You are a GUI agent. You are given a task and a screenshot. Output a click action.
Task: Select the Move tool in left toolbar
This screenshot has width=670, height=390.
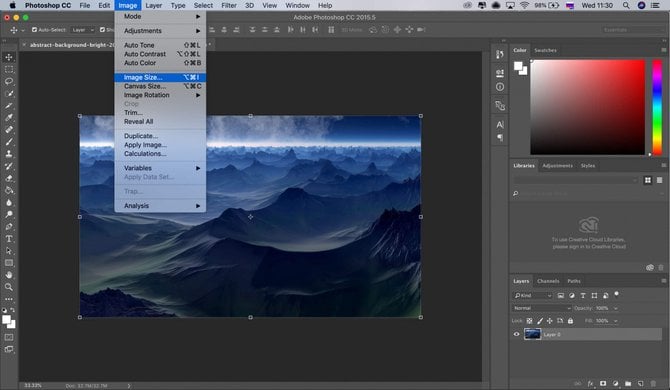pos(9,57)
